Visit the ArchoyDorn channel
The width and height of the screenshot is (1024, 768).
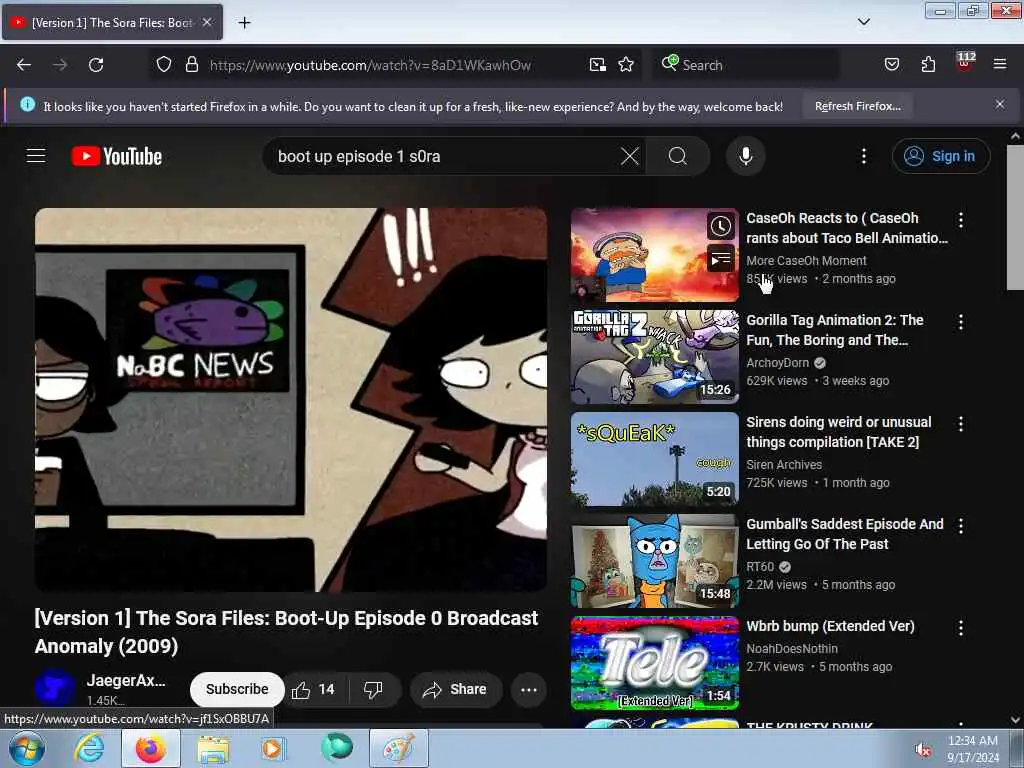click(x=777, y=362)
